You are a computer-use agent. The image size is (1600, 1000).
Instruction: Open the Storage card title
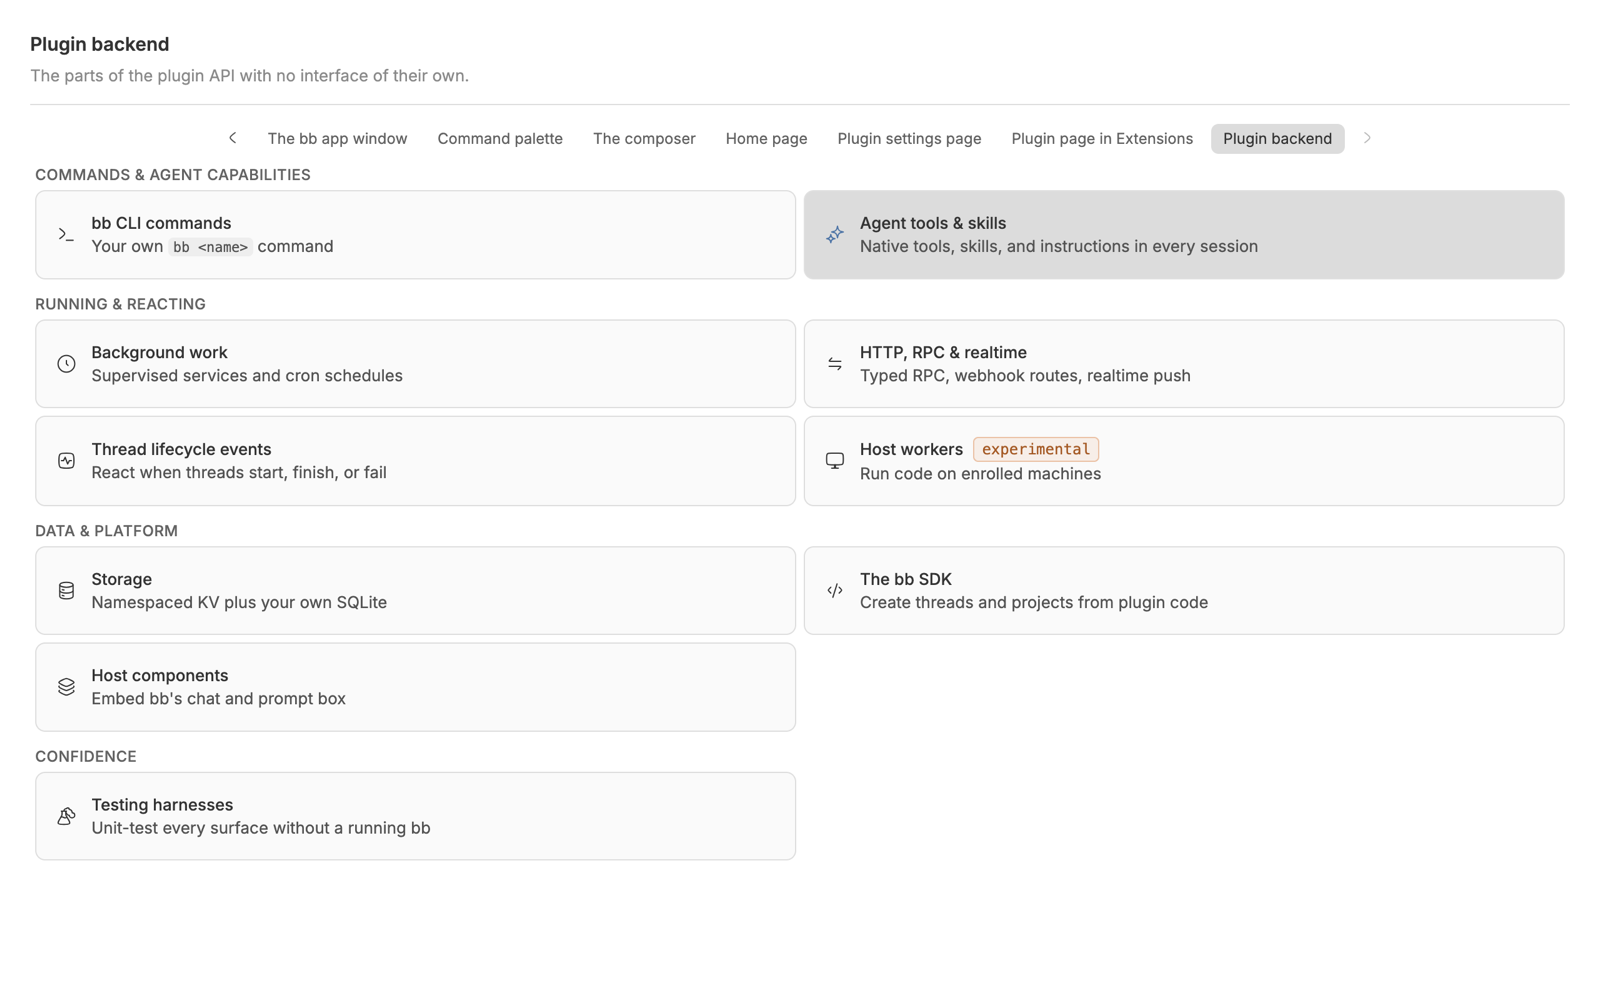point(121,579)
